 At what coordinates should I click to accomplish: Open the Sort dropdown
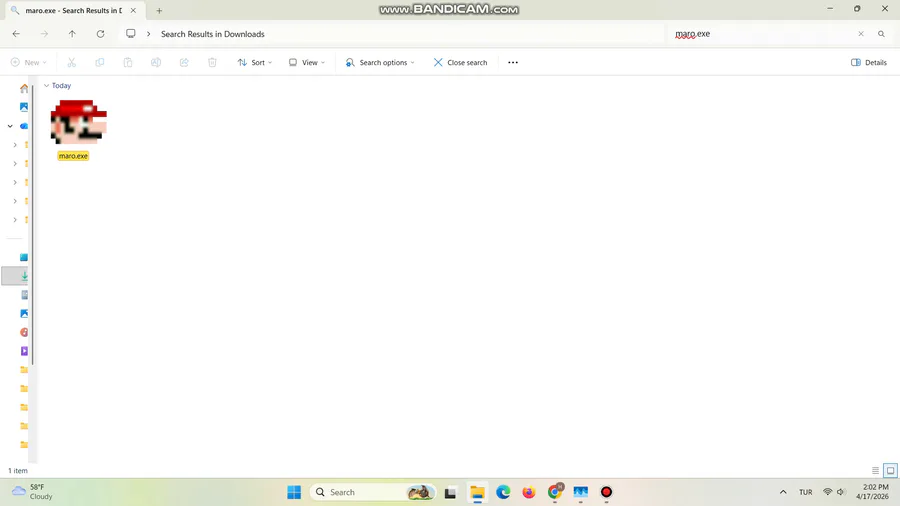click(x=255, y=62)
